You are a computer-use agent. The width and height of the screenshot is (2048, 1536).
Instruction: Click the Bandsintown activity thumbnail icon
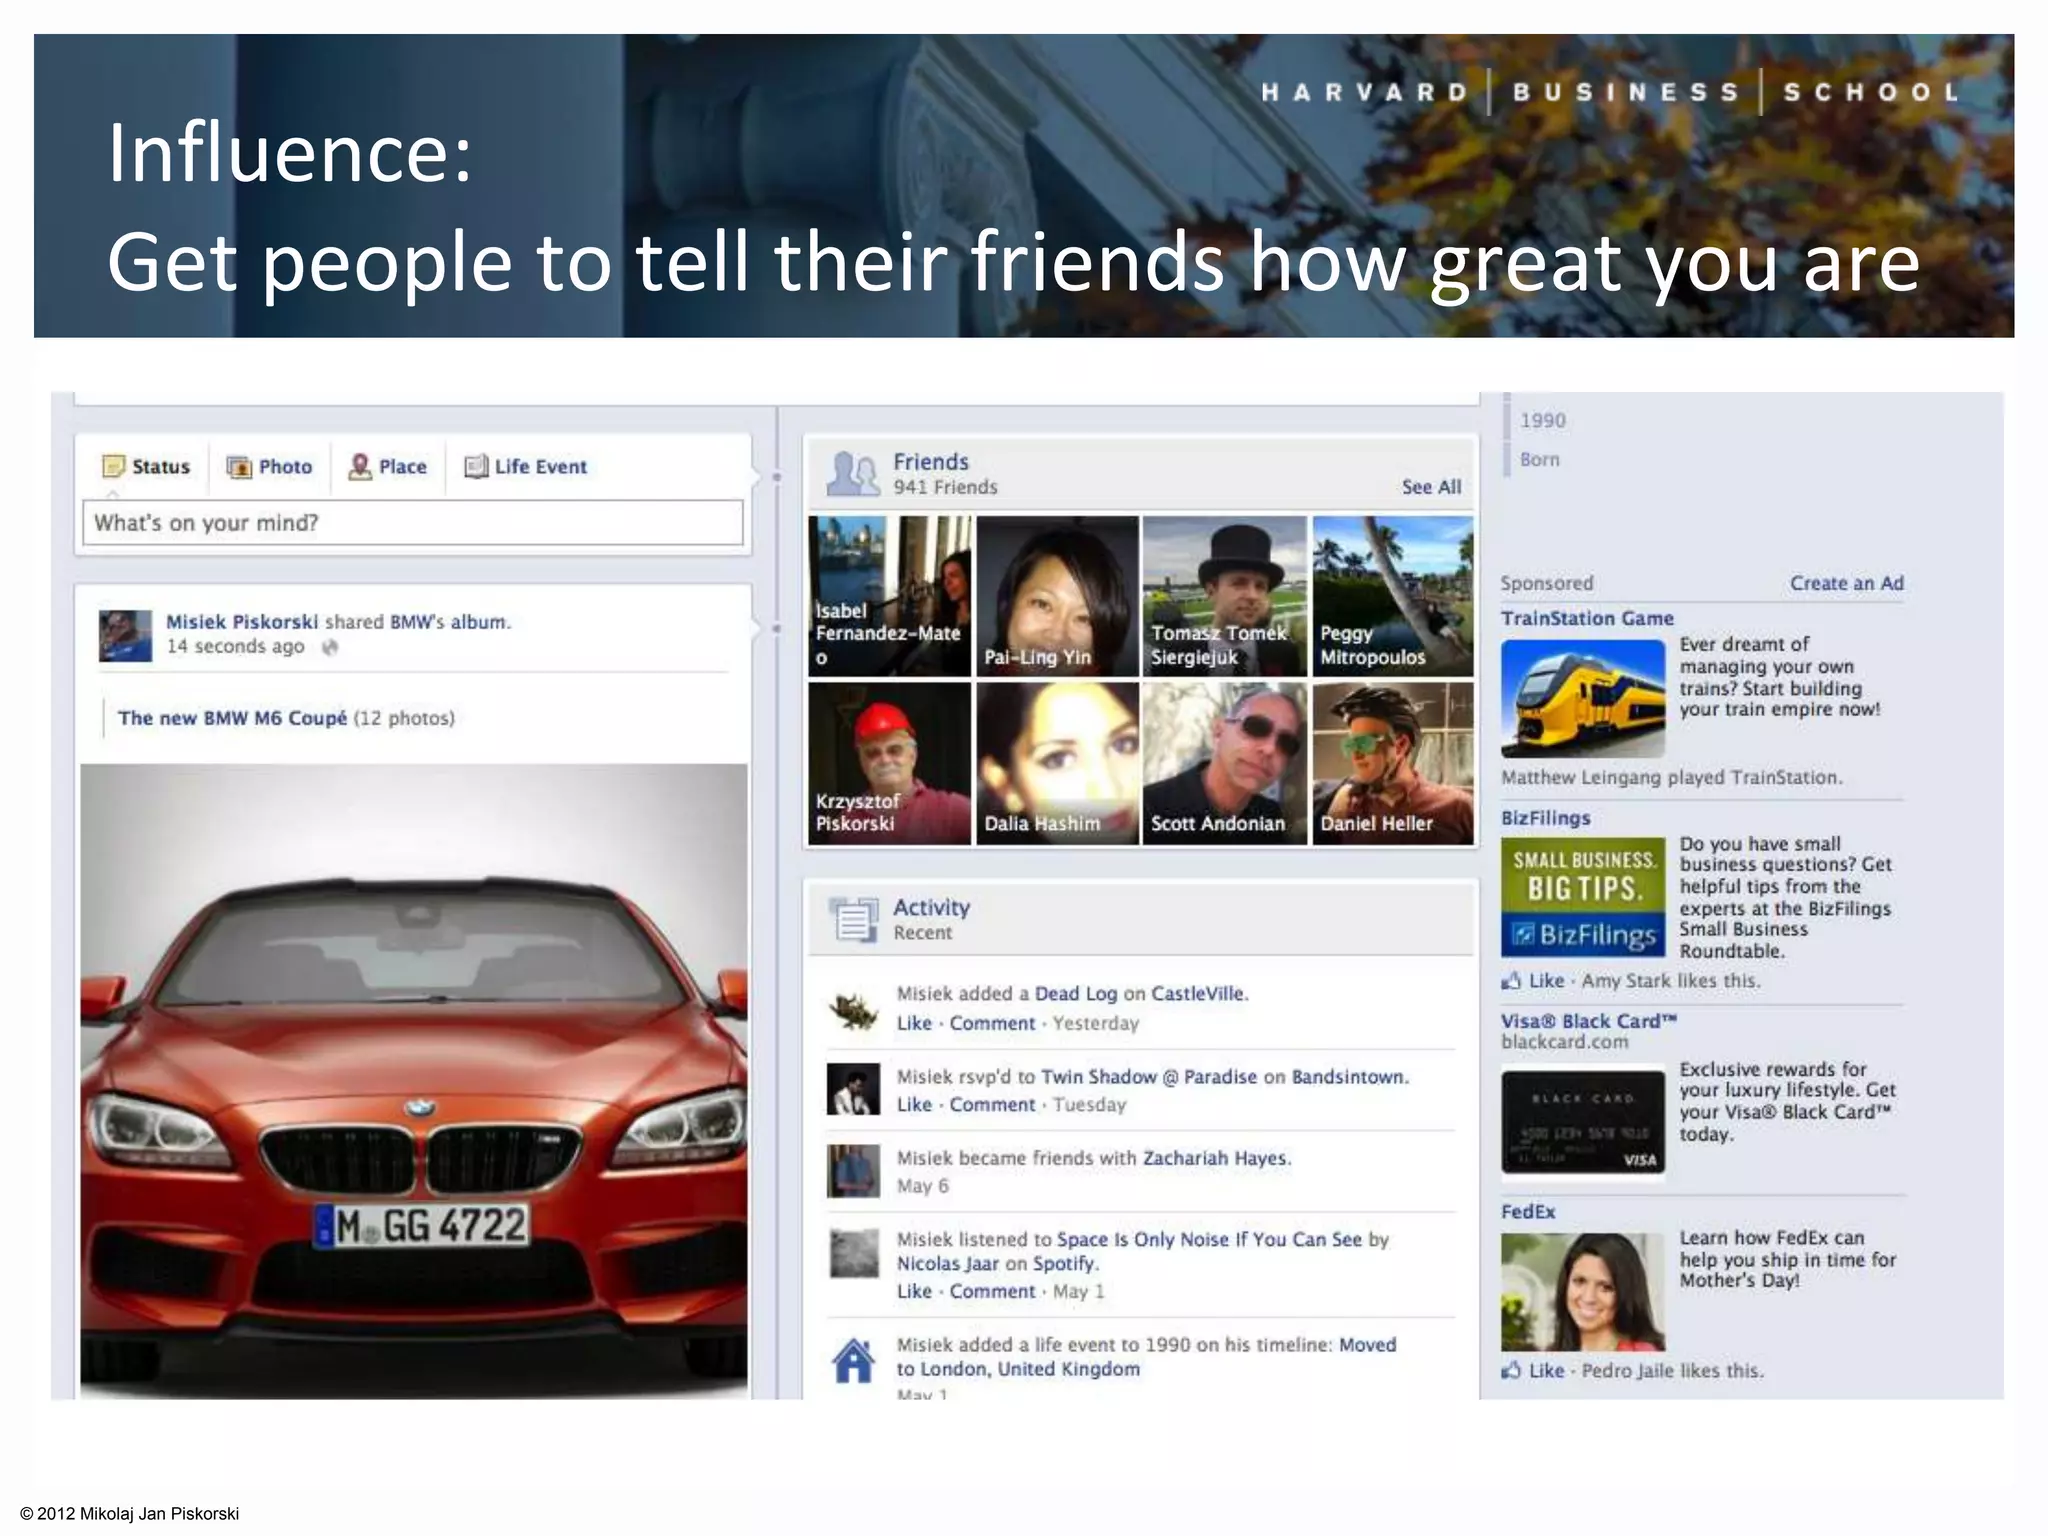tap(853, 1089)
